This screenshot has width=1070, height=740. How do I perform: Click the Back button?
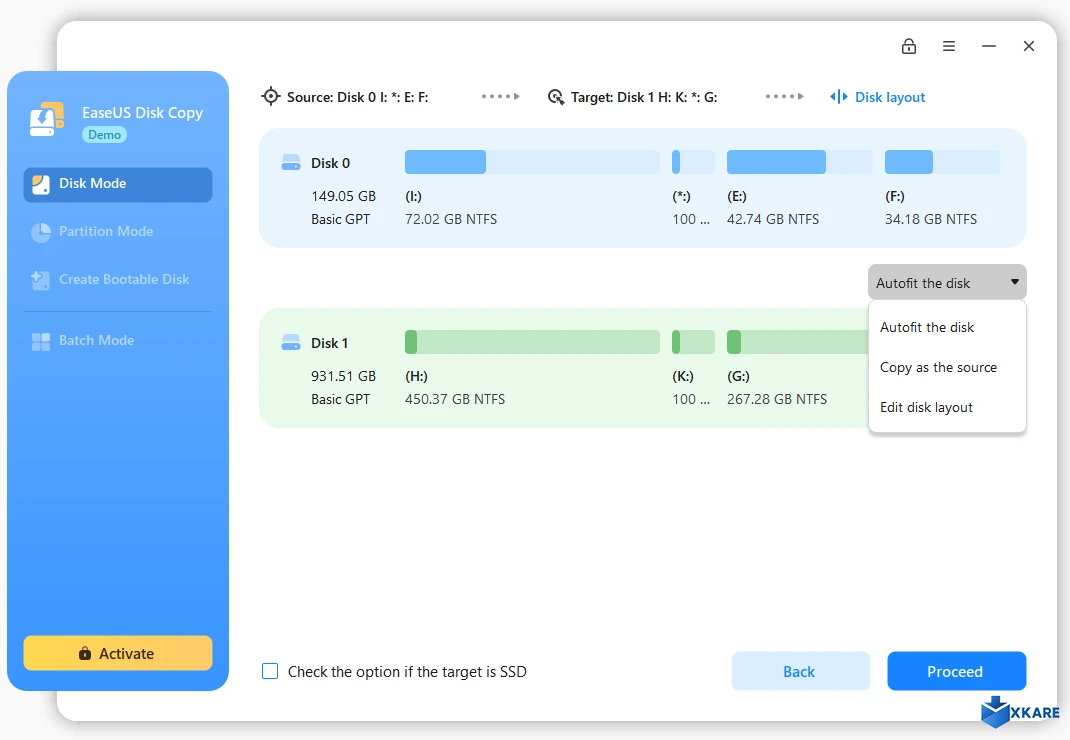pyautogui.click(x=800, y=671)
